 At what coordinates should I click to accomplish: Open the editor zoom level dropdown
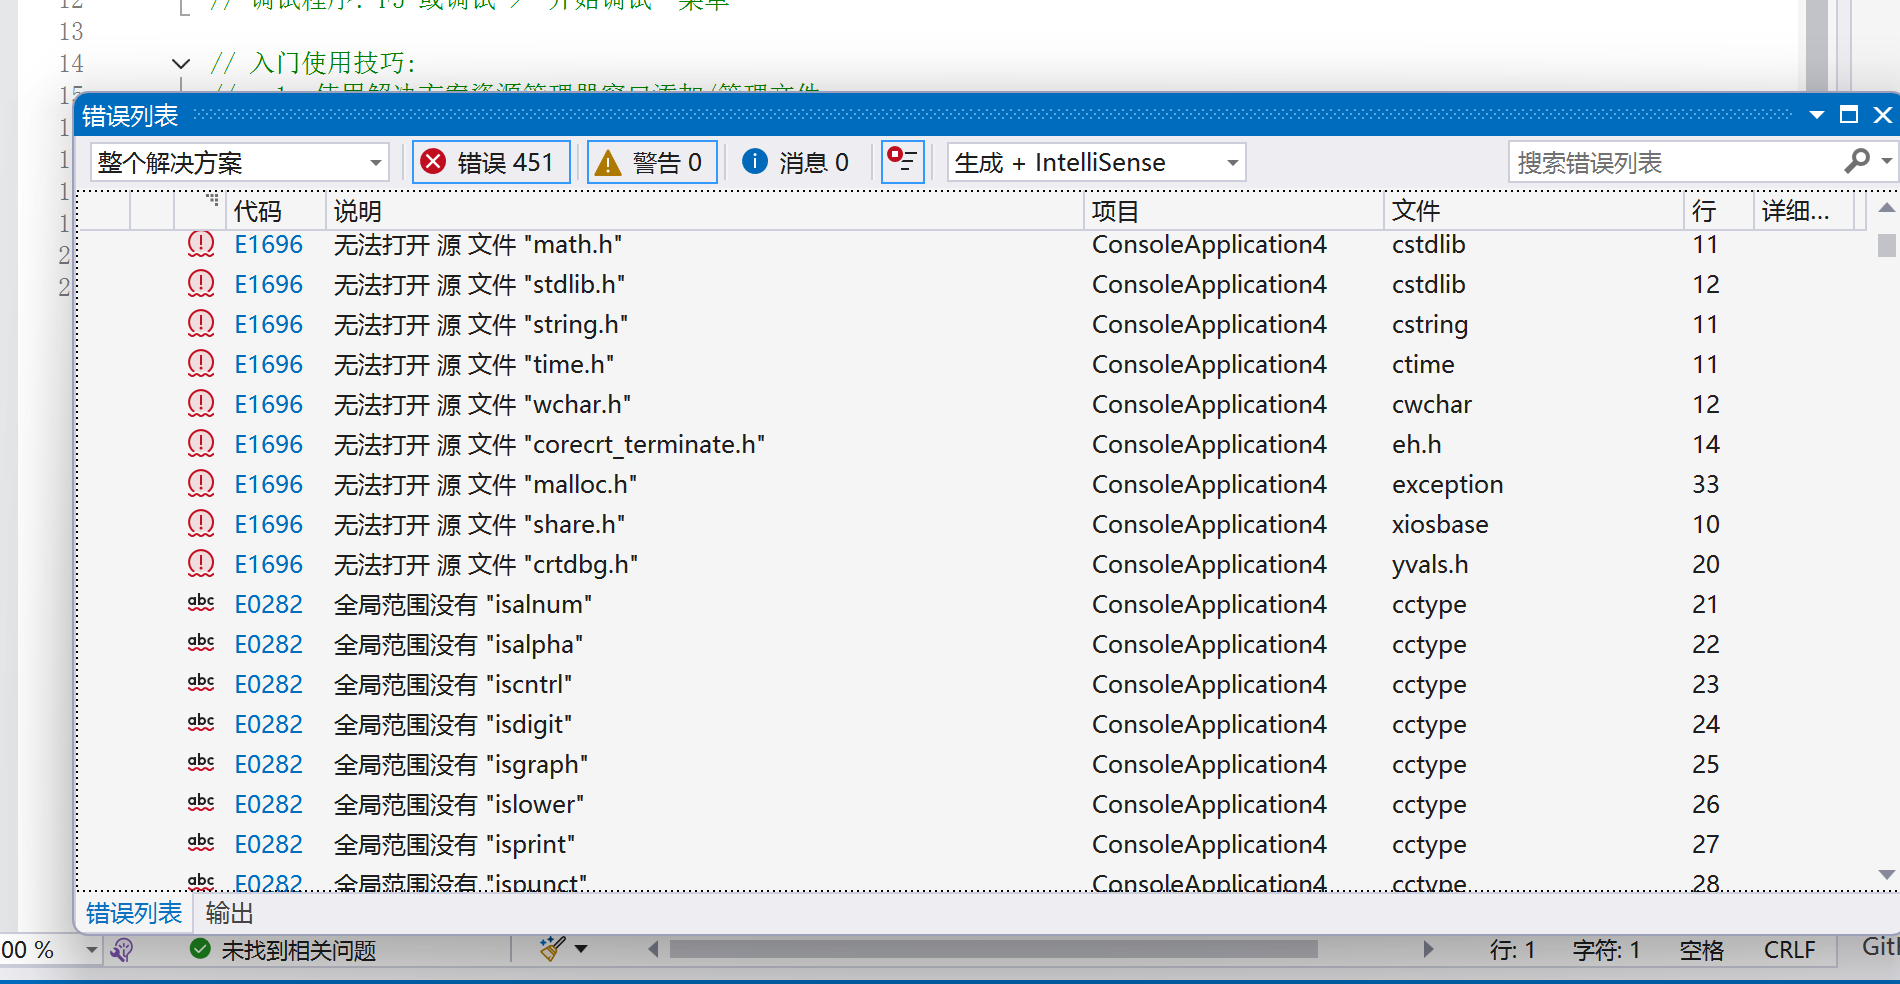[x=91, y=950]
